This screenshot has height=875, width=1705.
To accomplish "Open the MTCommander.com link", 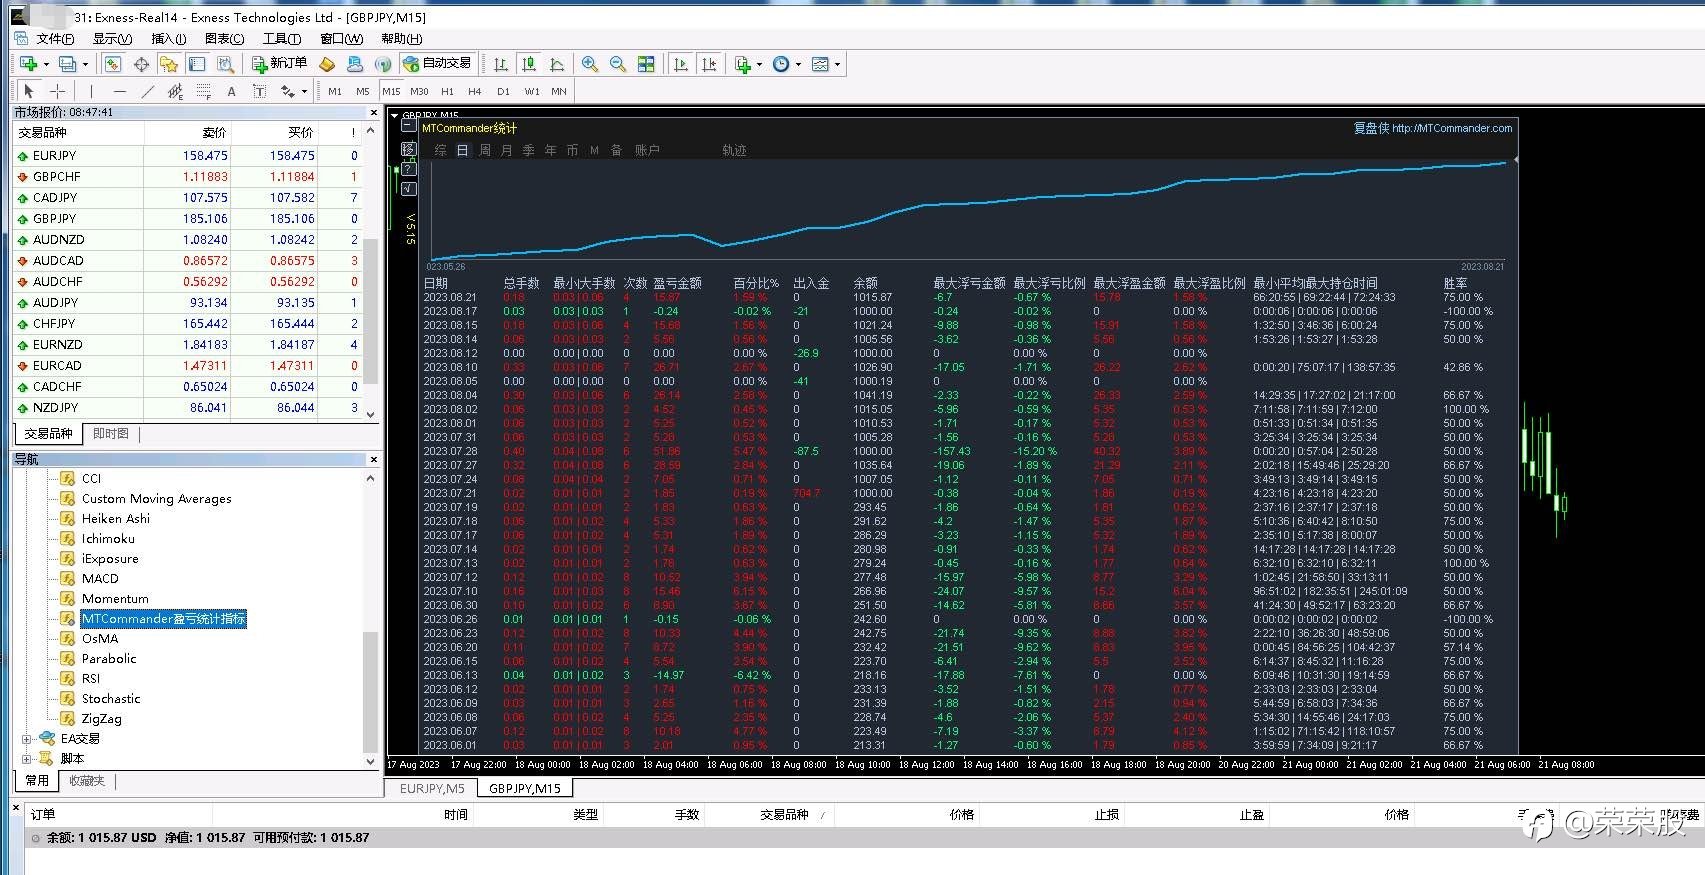I will pos(1451,128).
